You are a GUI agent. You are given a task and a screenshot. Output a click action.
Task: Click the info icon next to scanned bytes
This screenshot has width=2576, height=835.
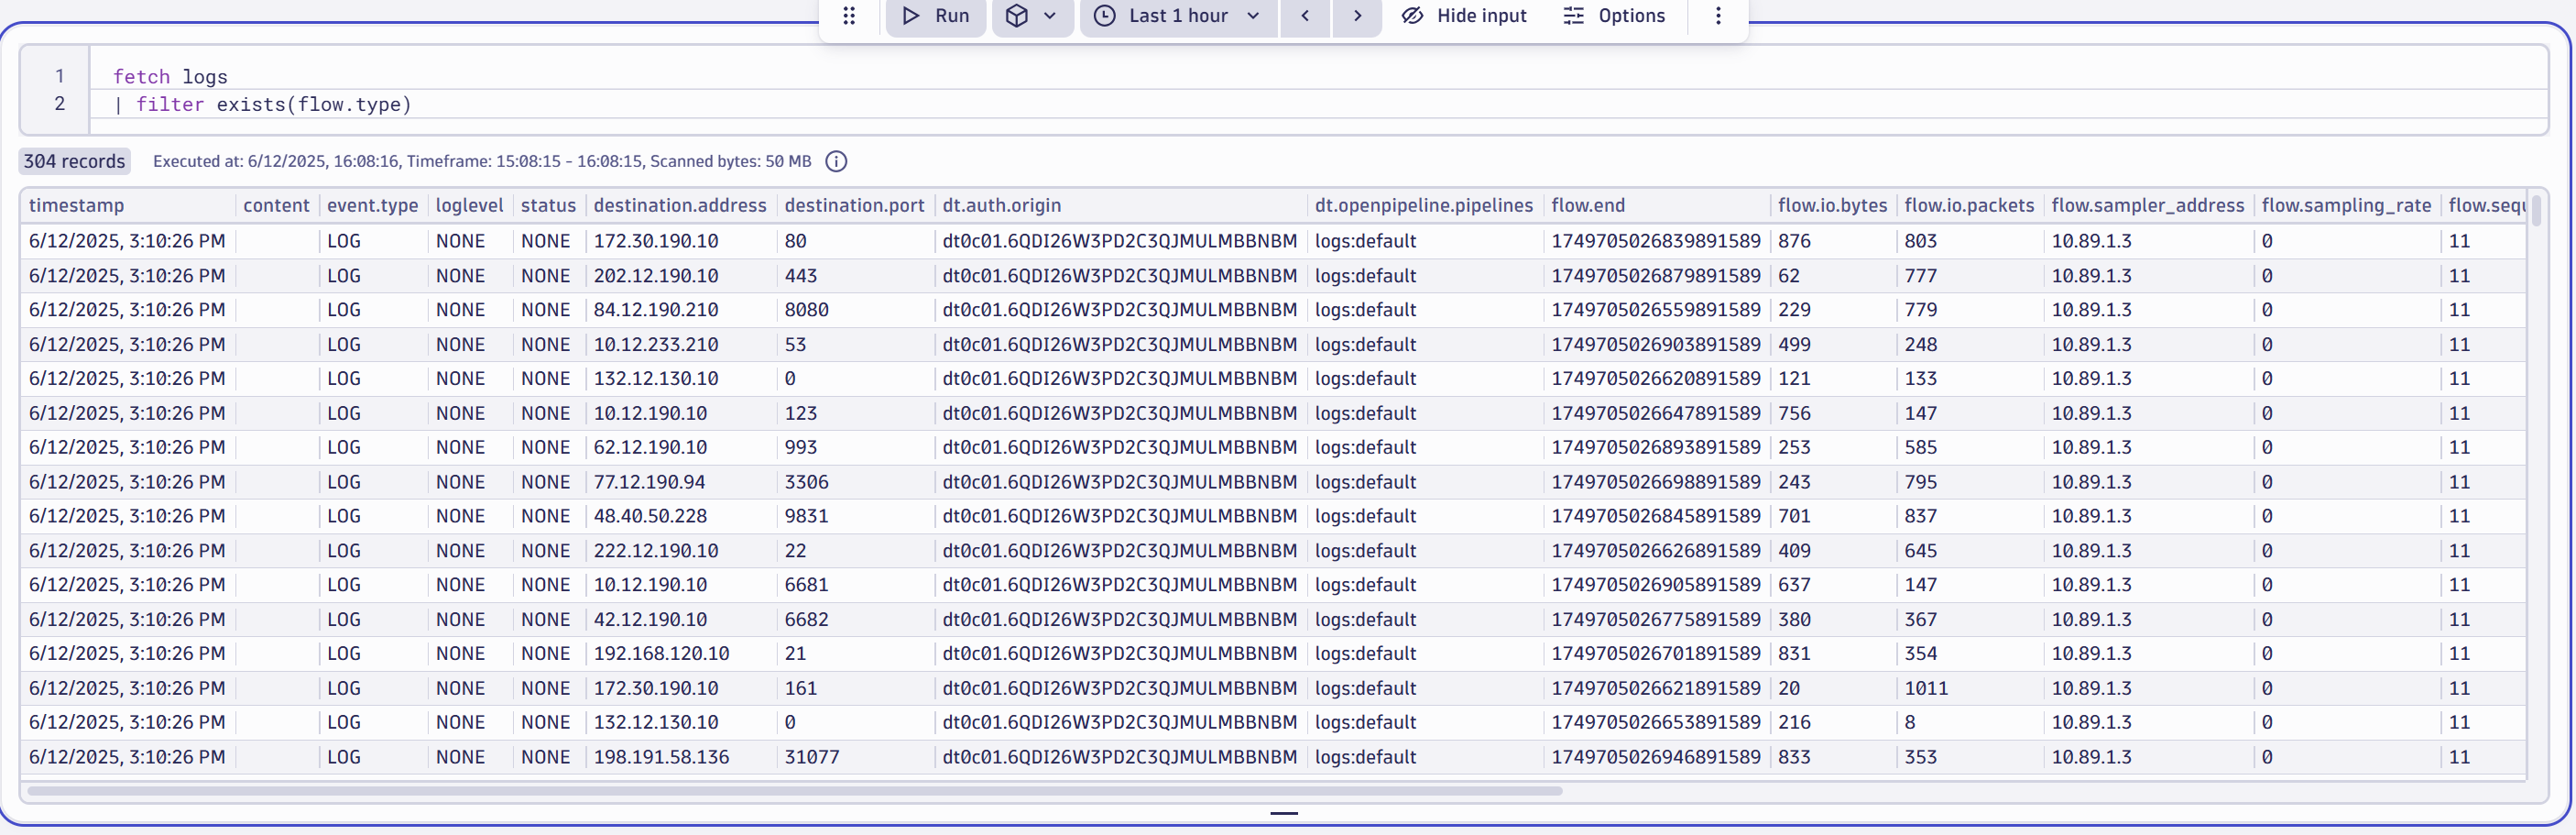[x=836, y=162]
